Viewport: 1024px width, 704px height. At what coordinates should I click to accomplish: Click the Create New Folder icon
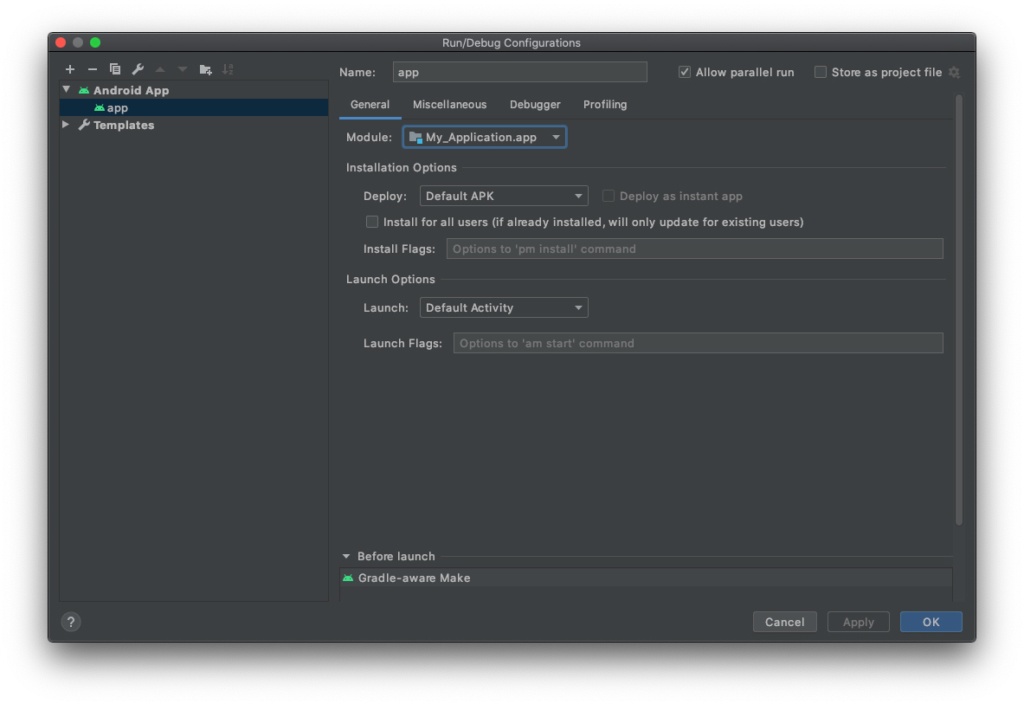205,69
